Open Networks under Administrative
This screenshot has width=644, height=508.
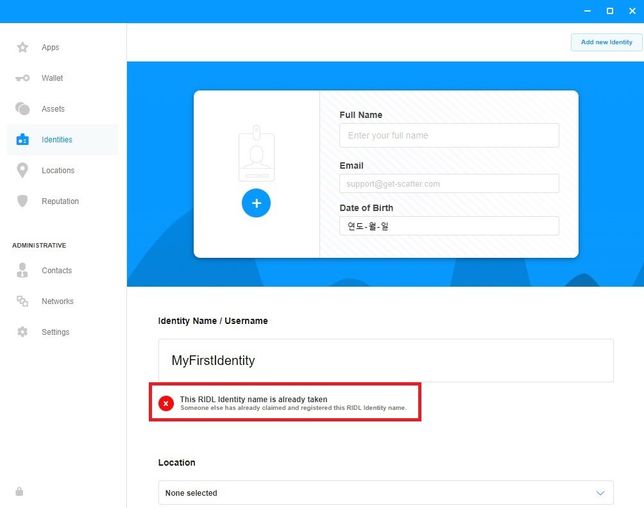62,301
